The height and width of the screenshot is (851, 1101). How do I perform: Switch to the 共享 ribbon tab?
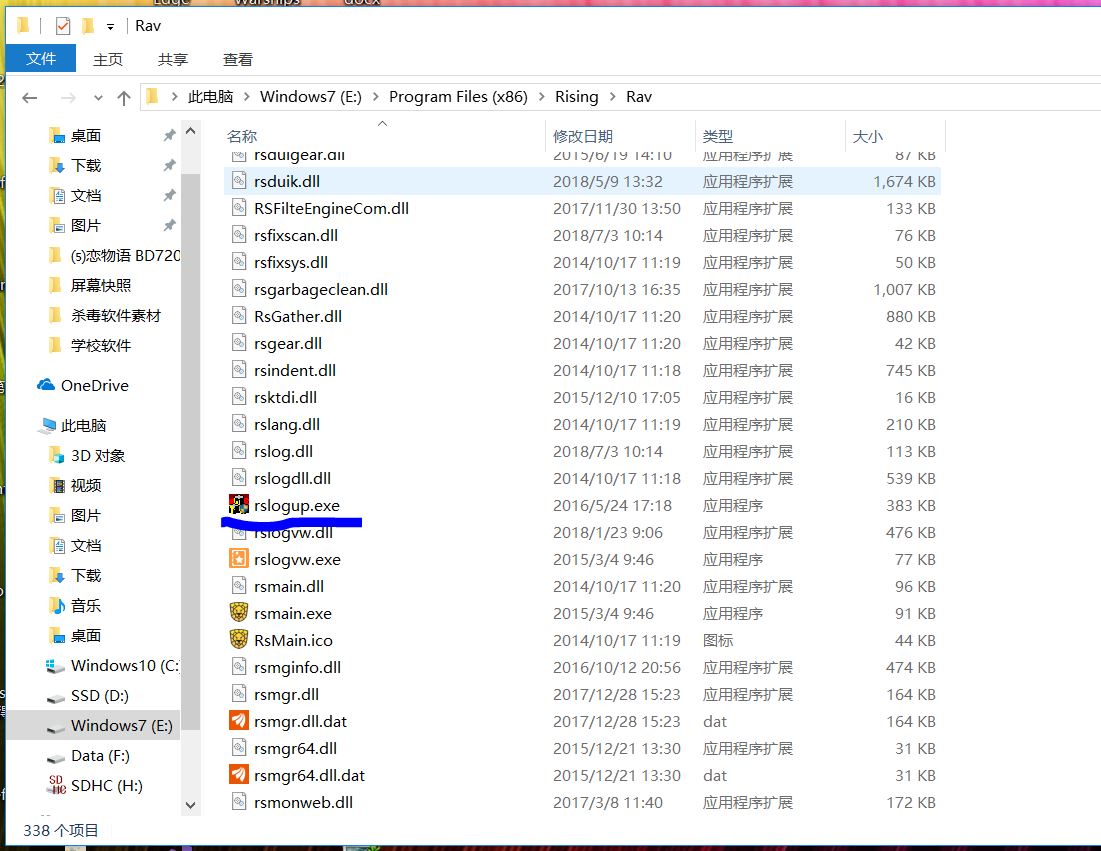pyautogui.click(x=173, y=60)
